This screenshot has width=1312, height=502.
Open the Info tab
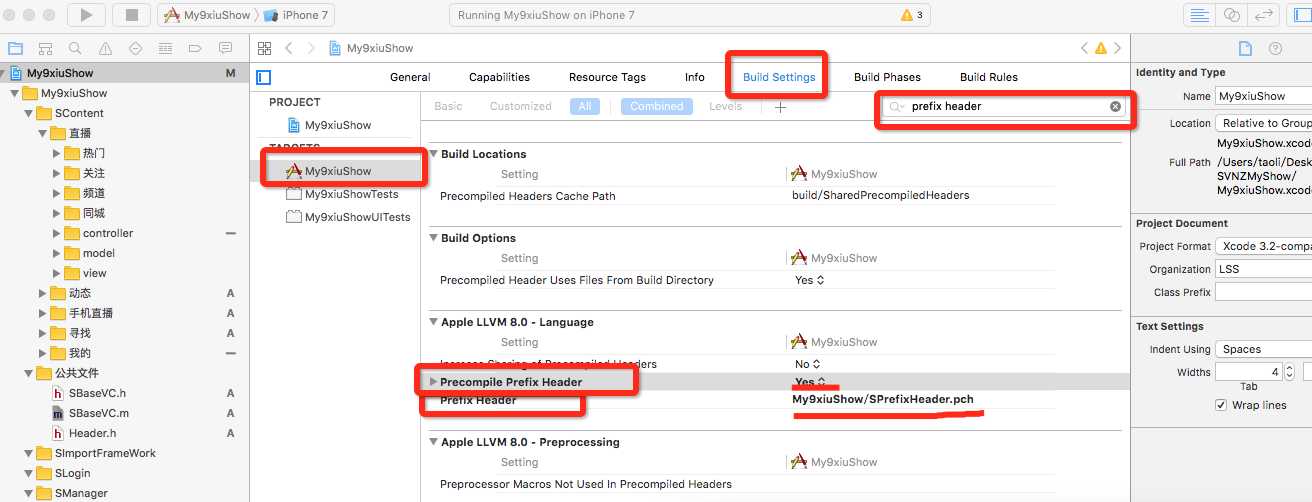(x=695, y=77)
